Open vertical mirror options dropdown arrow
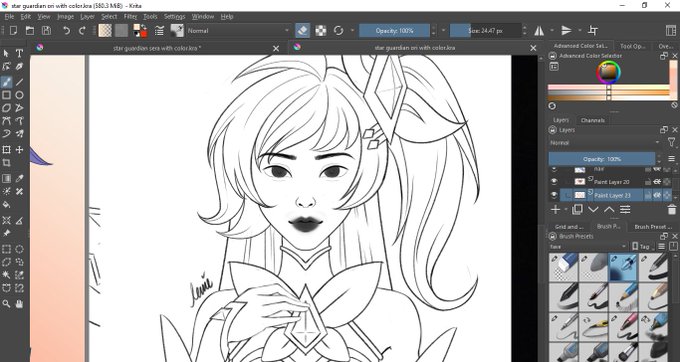 (579, 30)
